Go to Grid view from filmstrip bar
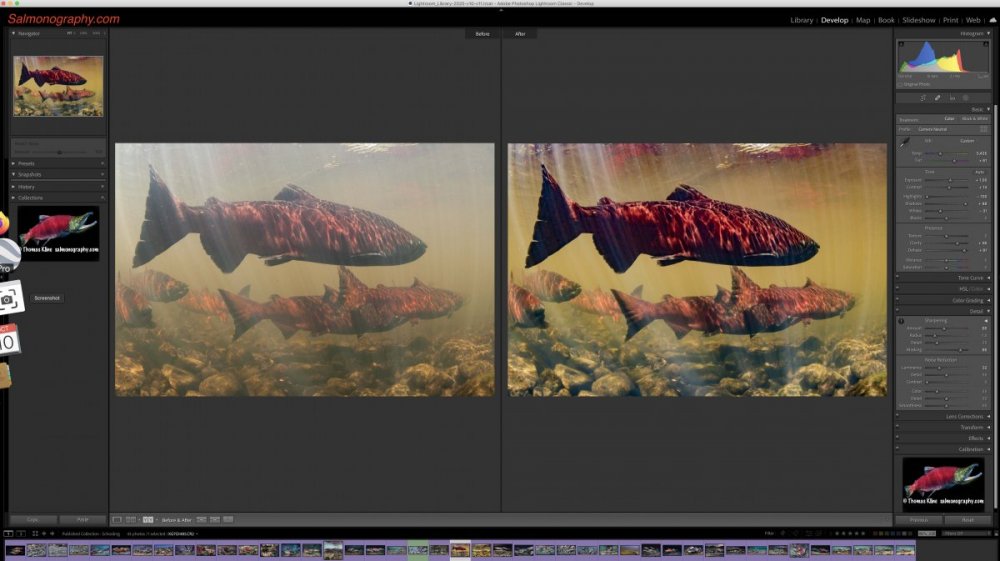1000x561 pixels. 35,534
